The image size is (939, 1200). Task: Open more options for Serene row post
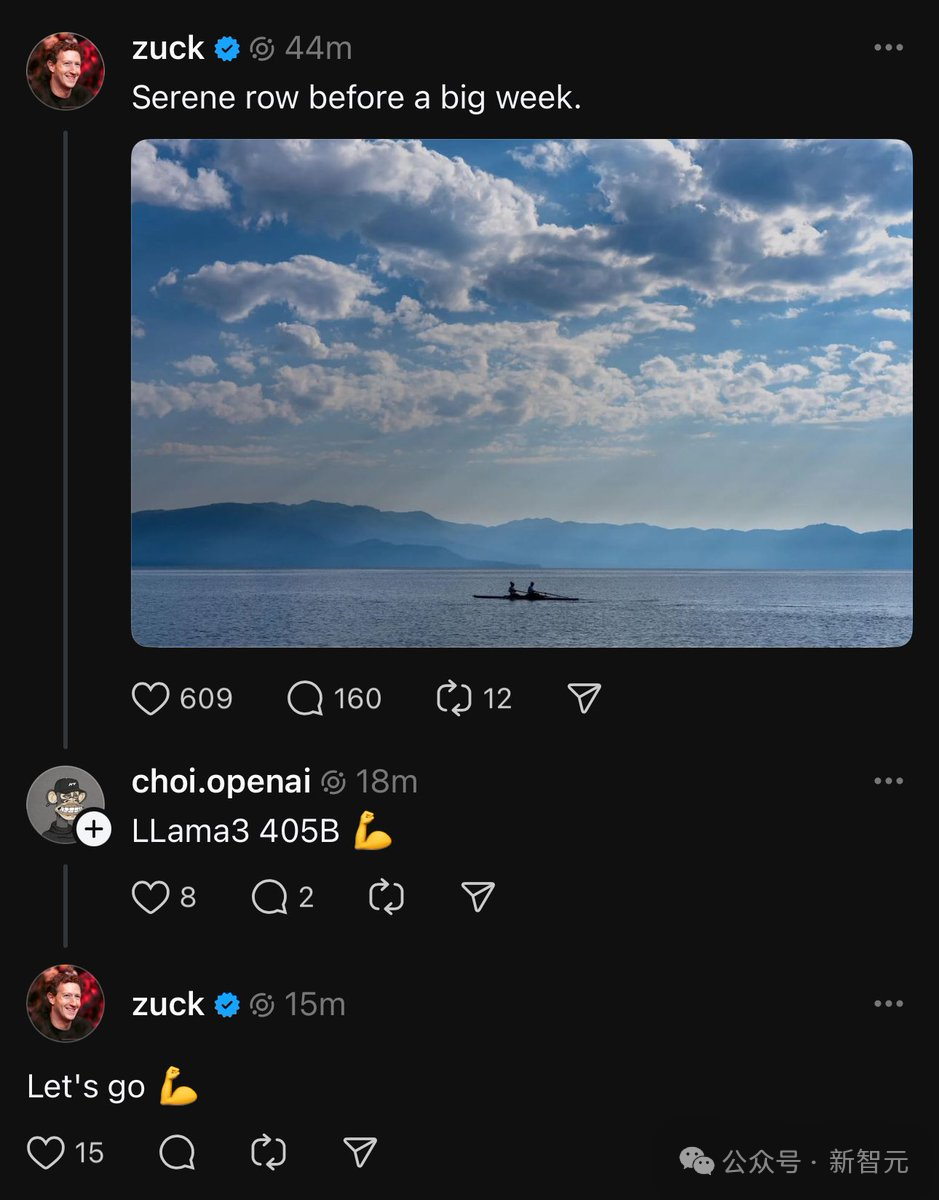click(888, 48)
